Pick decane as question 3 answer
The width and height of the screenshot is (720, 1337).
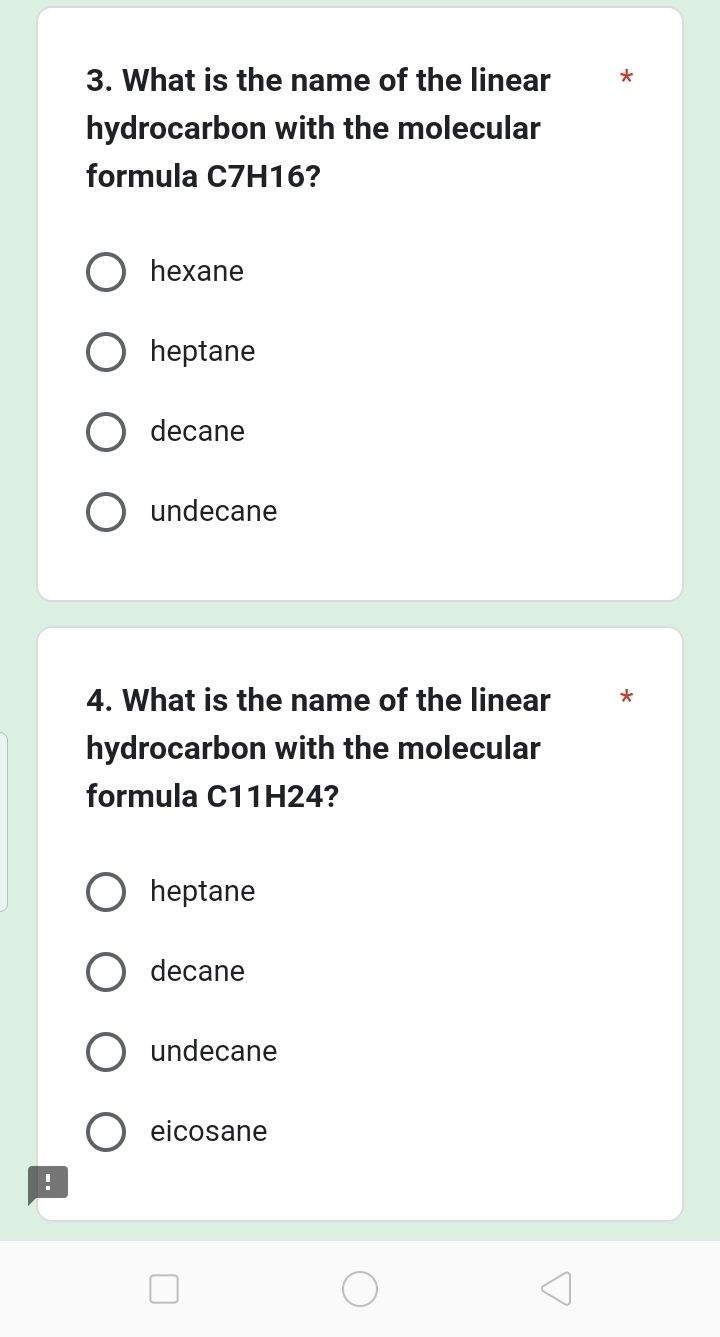tap(106, 432)
